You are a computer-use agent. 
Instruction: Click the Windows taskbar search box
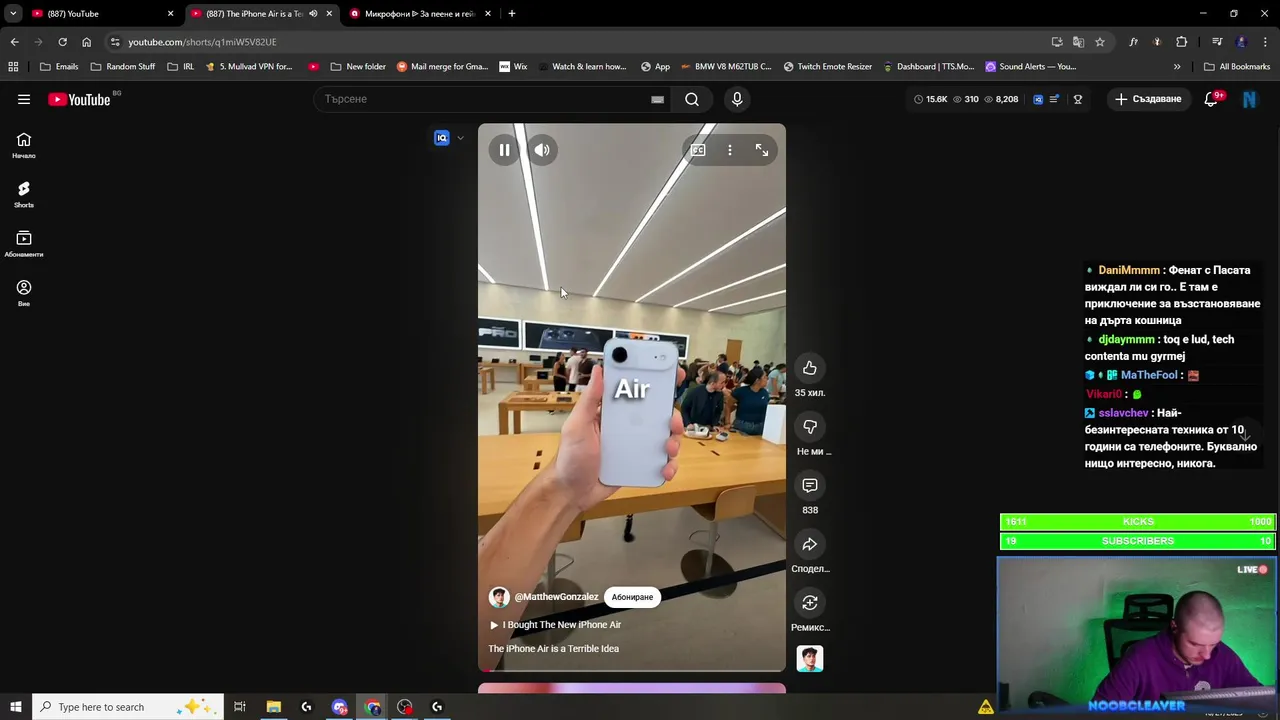tap(128, 707)
